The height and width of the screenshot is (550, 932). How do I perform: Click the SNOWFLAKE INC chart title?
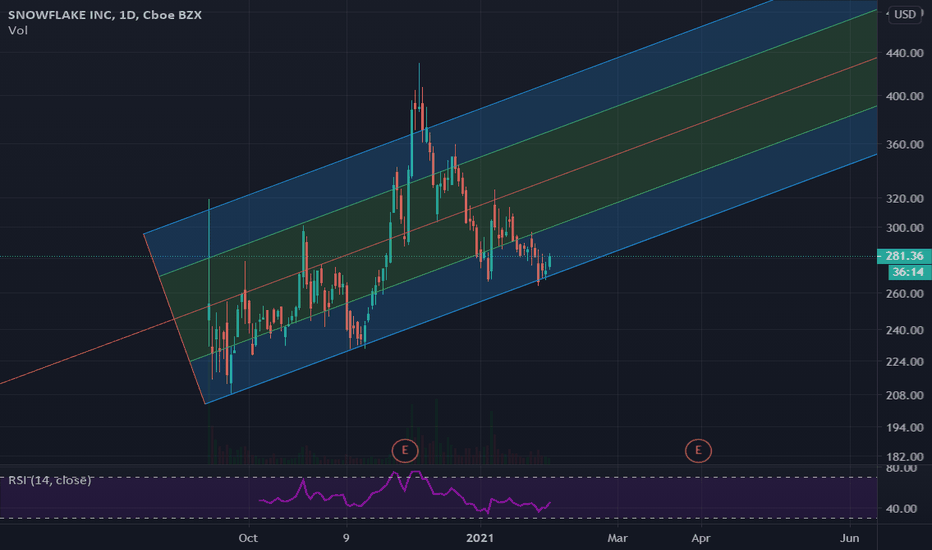tap(105, 15)
